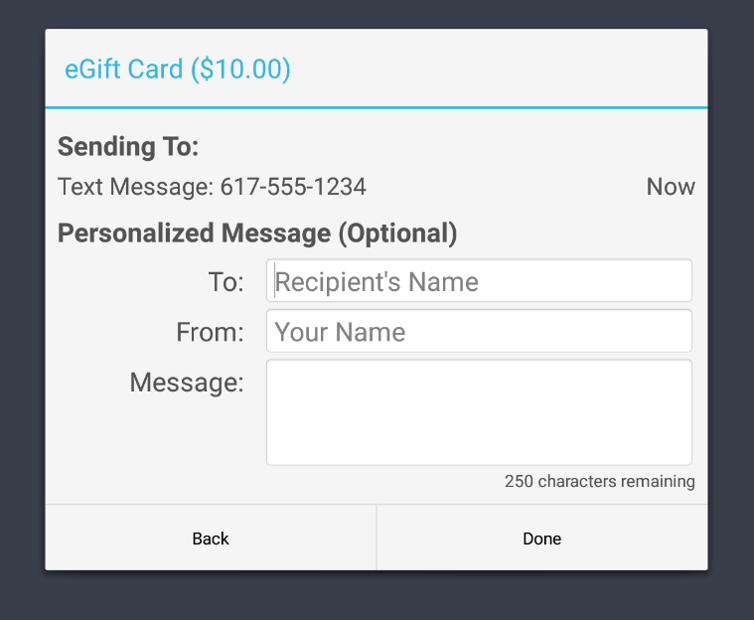Click the "From:" field label

coord(210,332)
